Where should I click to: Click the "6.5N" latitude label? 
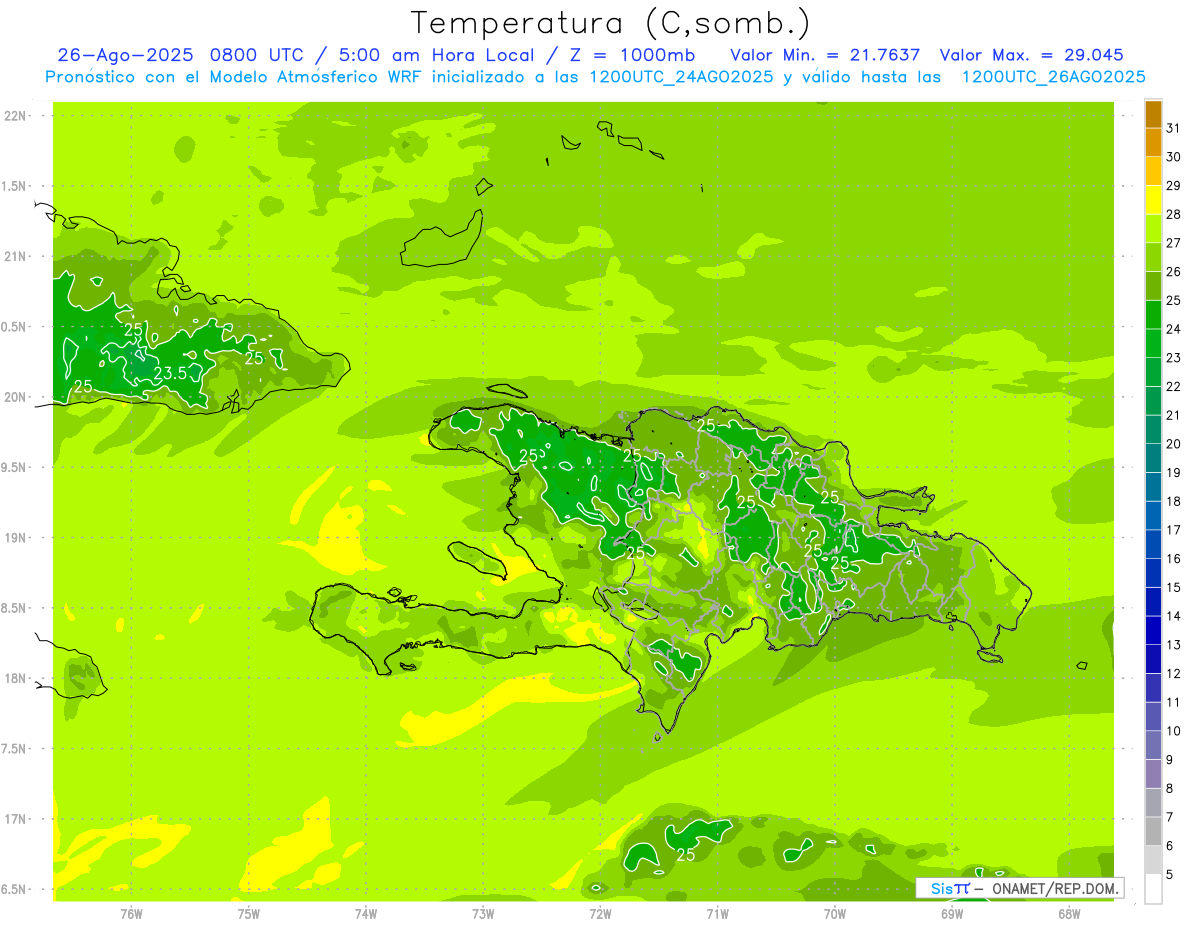pos(13,889)
